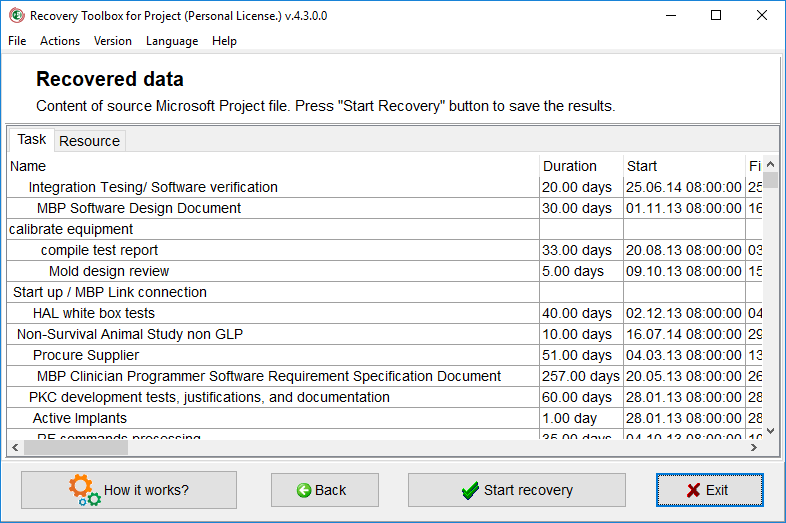Select the Procure Supplier row
786x523 pixels.
click(x=384, y=356)
